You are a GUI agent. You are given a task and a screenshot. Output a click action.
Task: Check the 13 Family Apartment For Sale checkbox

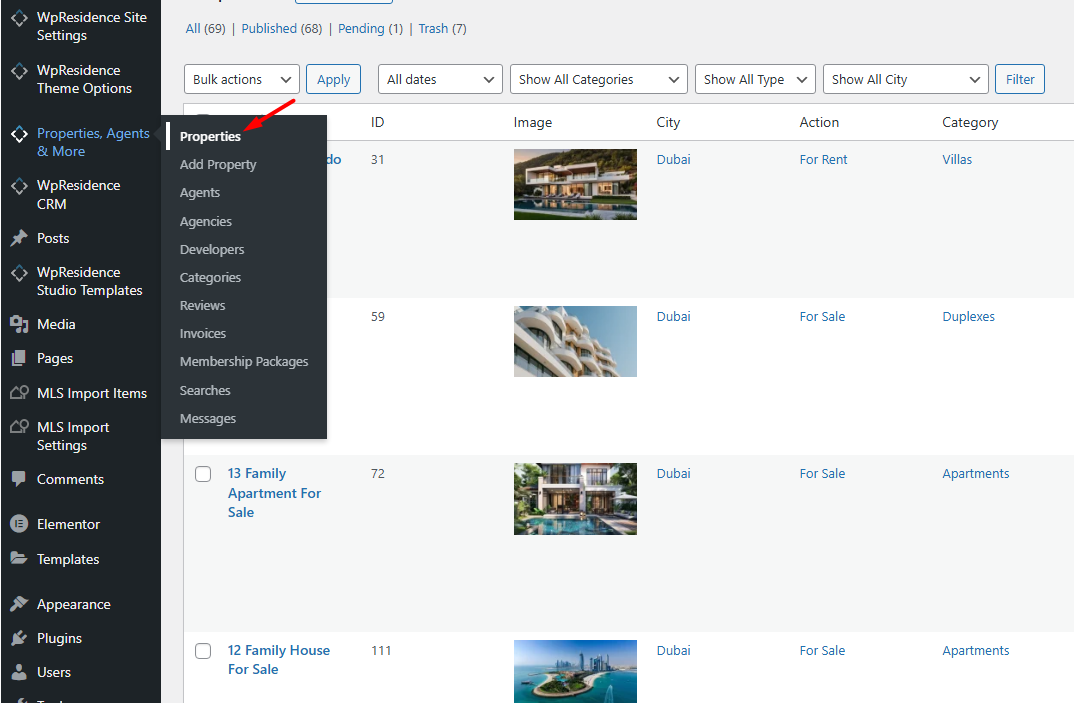click(x=203, y=474)
